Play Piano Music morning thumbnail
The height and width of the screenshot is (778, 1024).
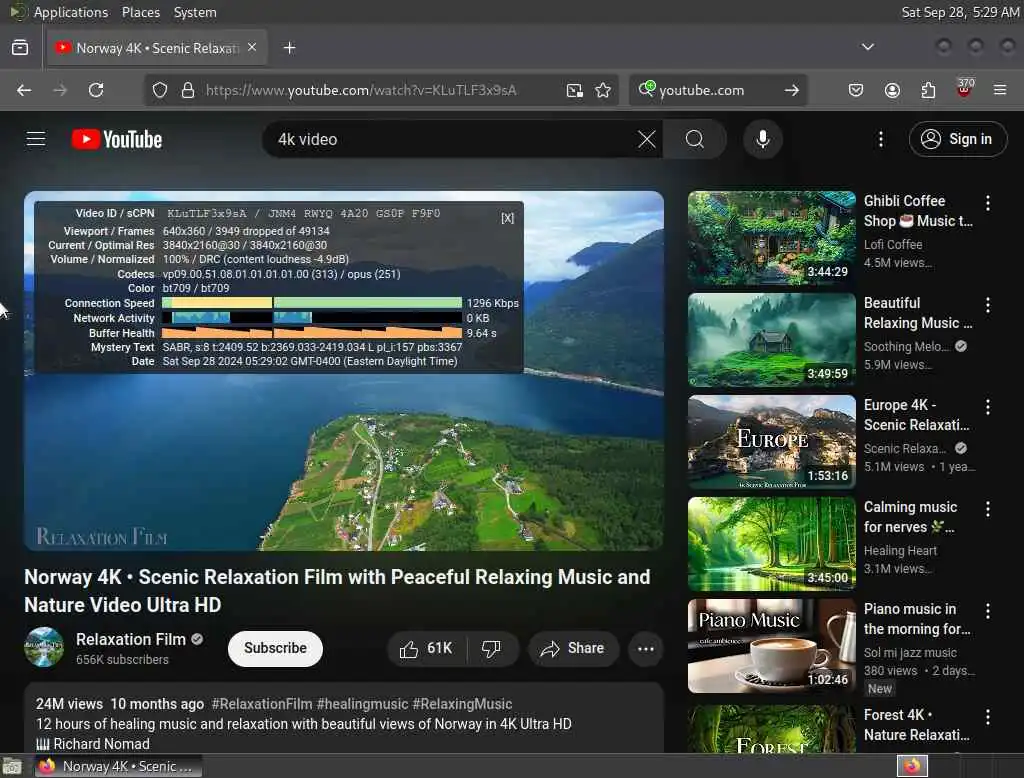[x=771, y=646]
